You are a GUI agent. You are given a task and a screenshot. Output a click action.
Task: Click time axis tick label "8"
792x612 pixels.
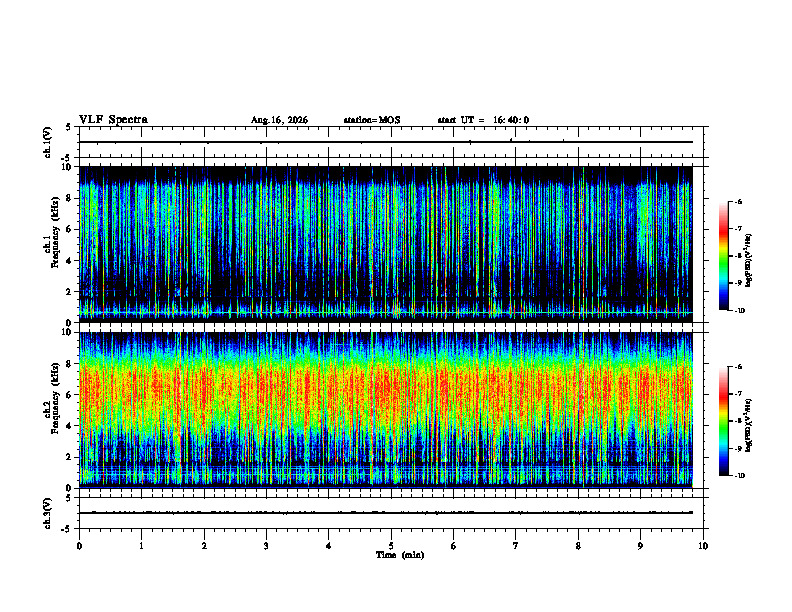click(578, 546)
